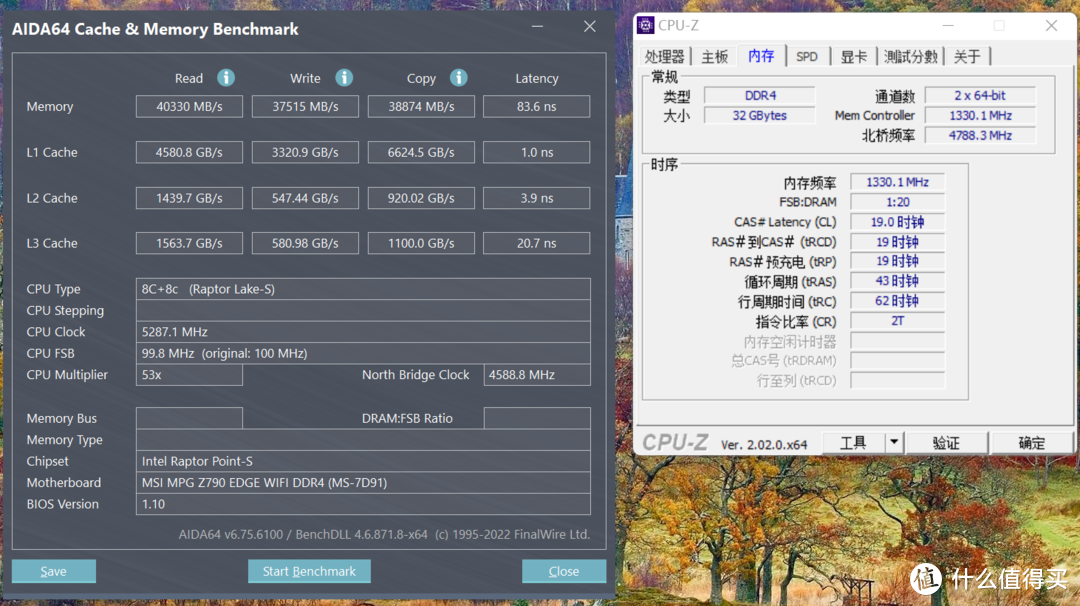Click the Save button in AIDA64
The image size is (1080, 606).
(53, 570)
